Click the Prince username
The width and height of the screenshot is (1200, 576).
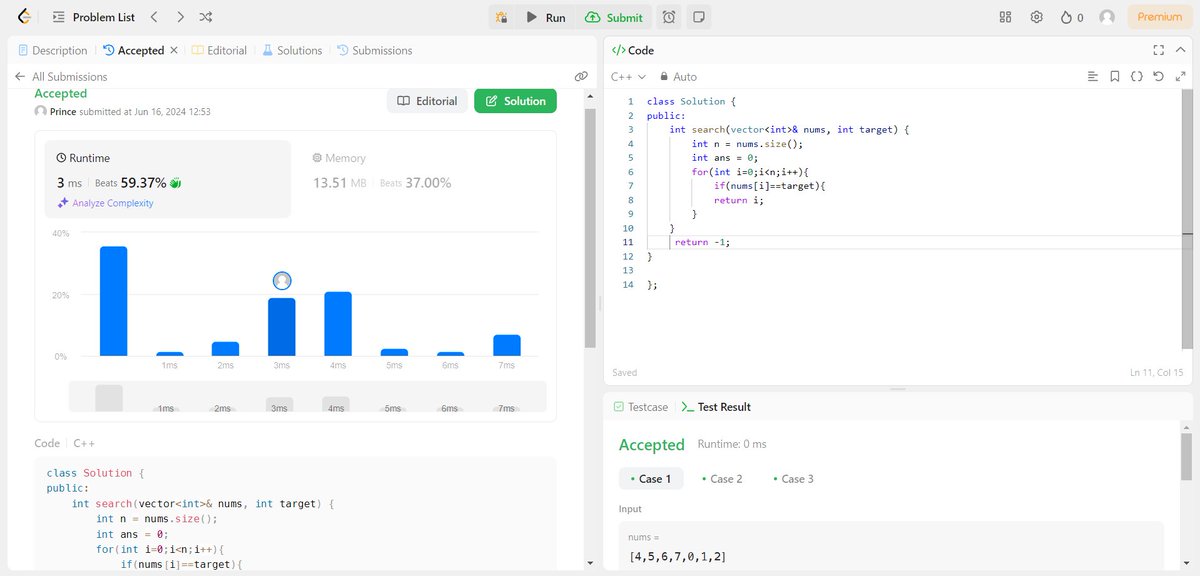click(x=63, y=112)
